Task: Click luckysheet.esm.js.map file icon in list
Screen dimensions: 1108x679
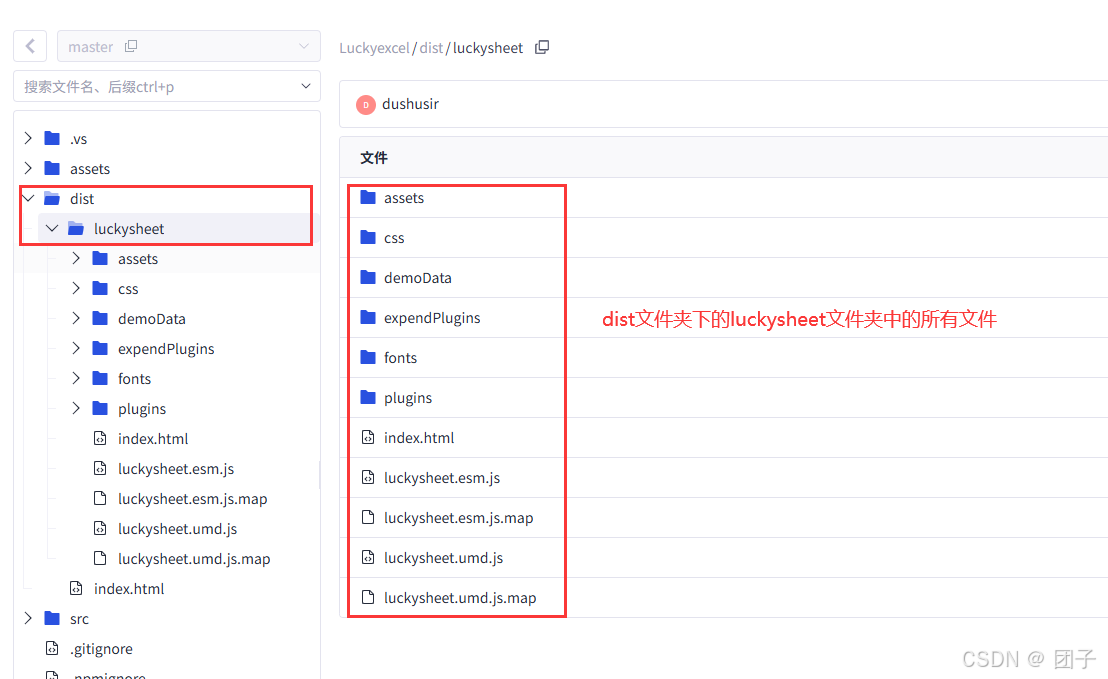Action: click(367, 517)
